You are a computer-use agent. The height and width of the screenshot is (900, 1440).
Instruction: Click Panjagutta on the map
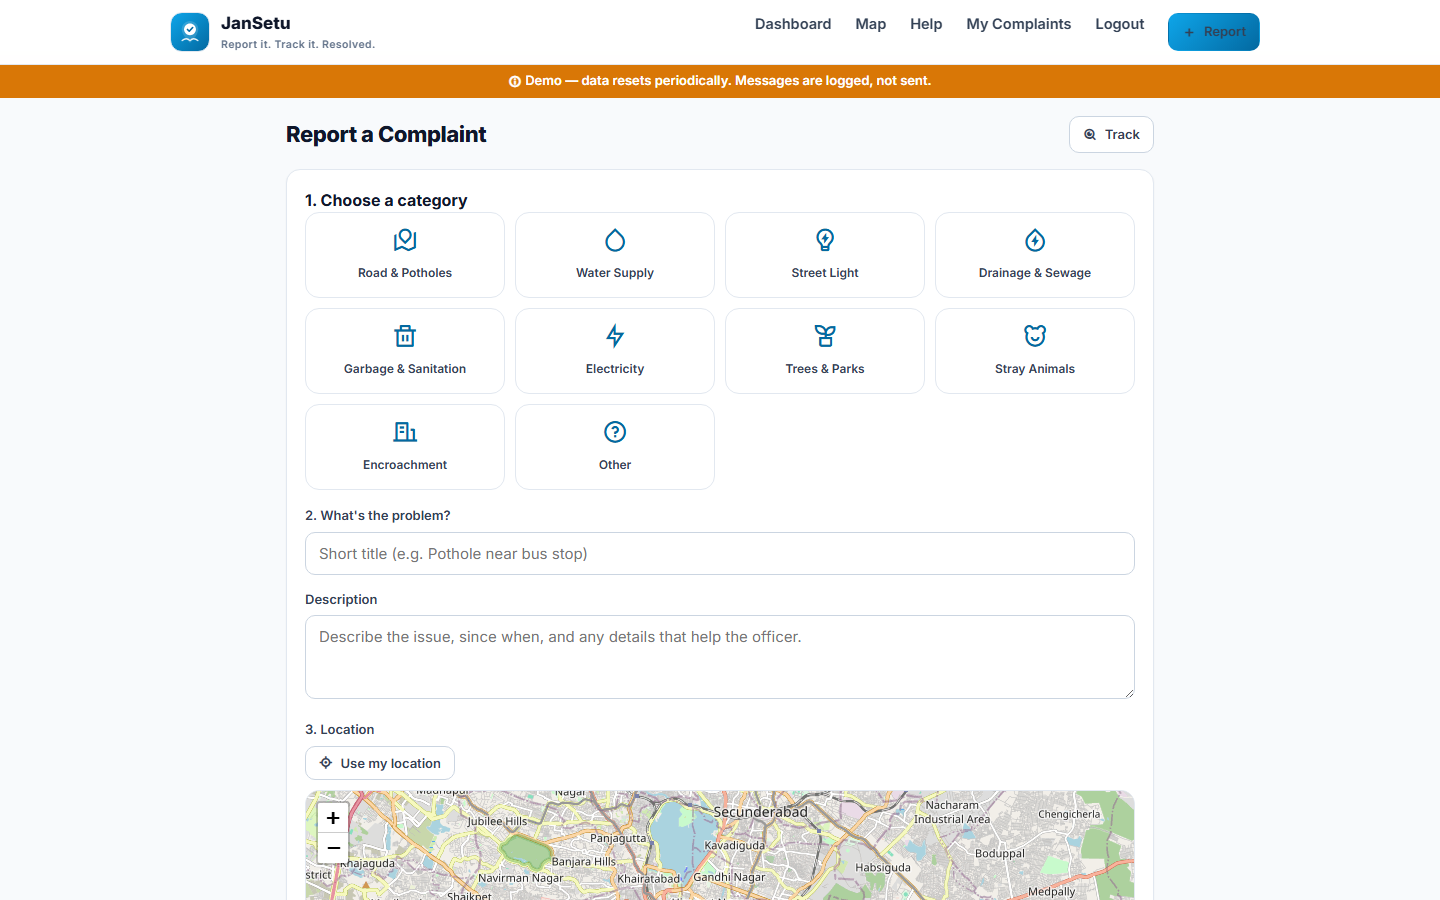pos(618,838)
